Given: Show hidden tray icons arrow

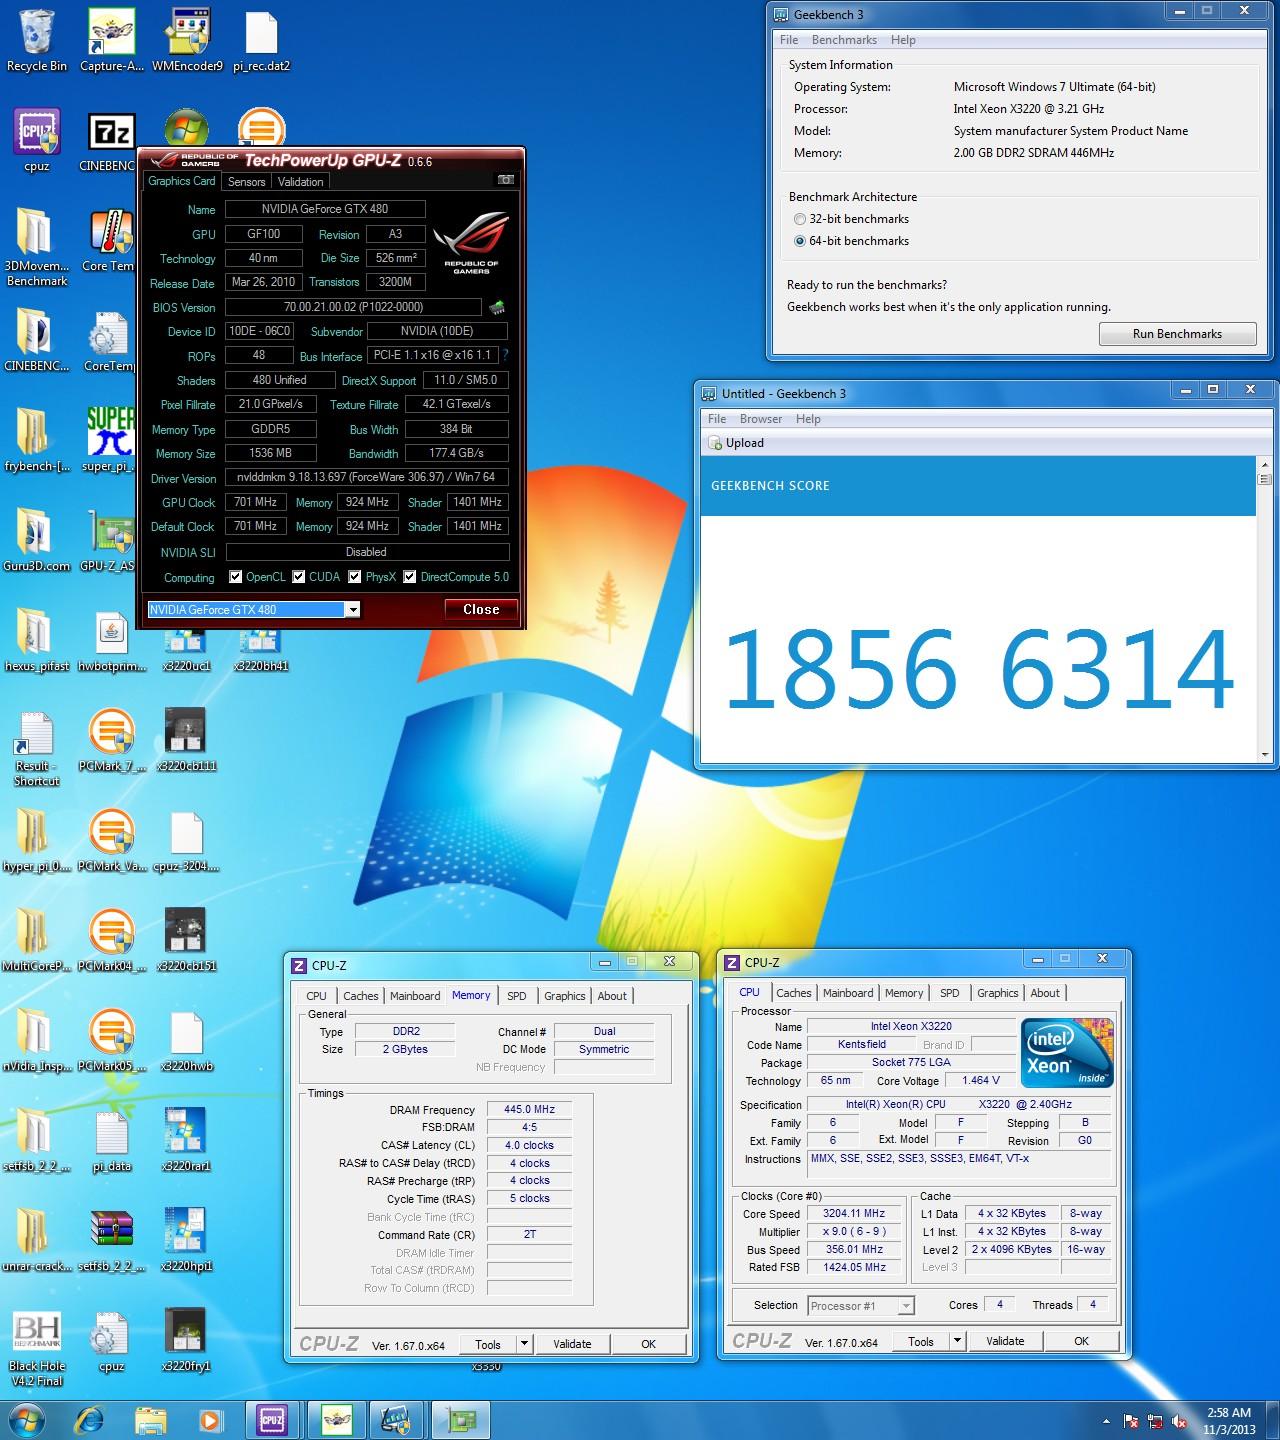Looking at the screenshot, I should (x=1106, y=1420).
